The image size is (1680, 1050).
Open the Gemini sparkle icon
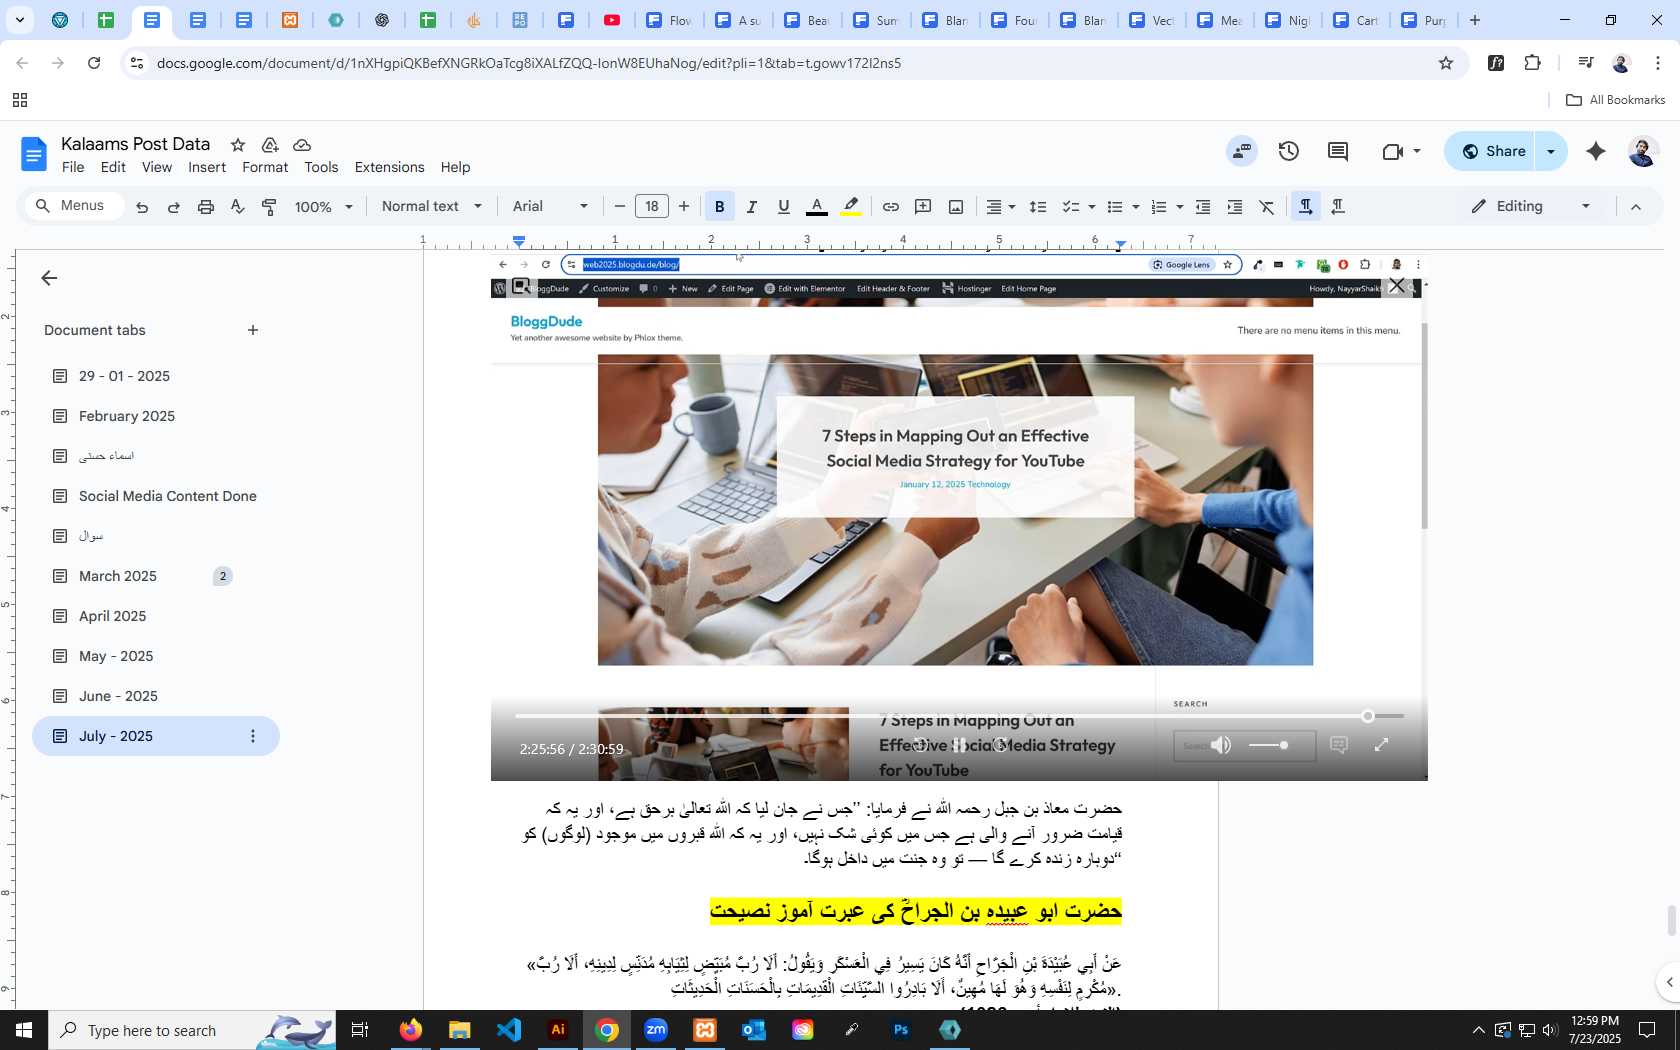click(1596, 151)
